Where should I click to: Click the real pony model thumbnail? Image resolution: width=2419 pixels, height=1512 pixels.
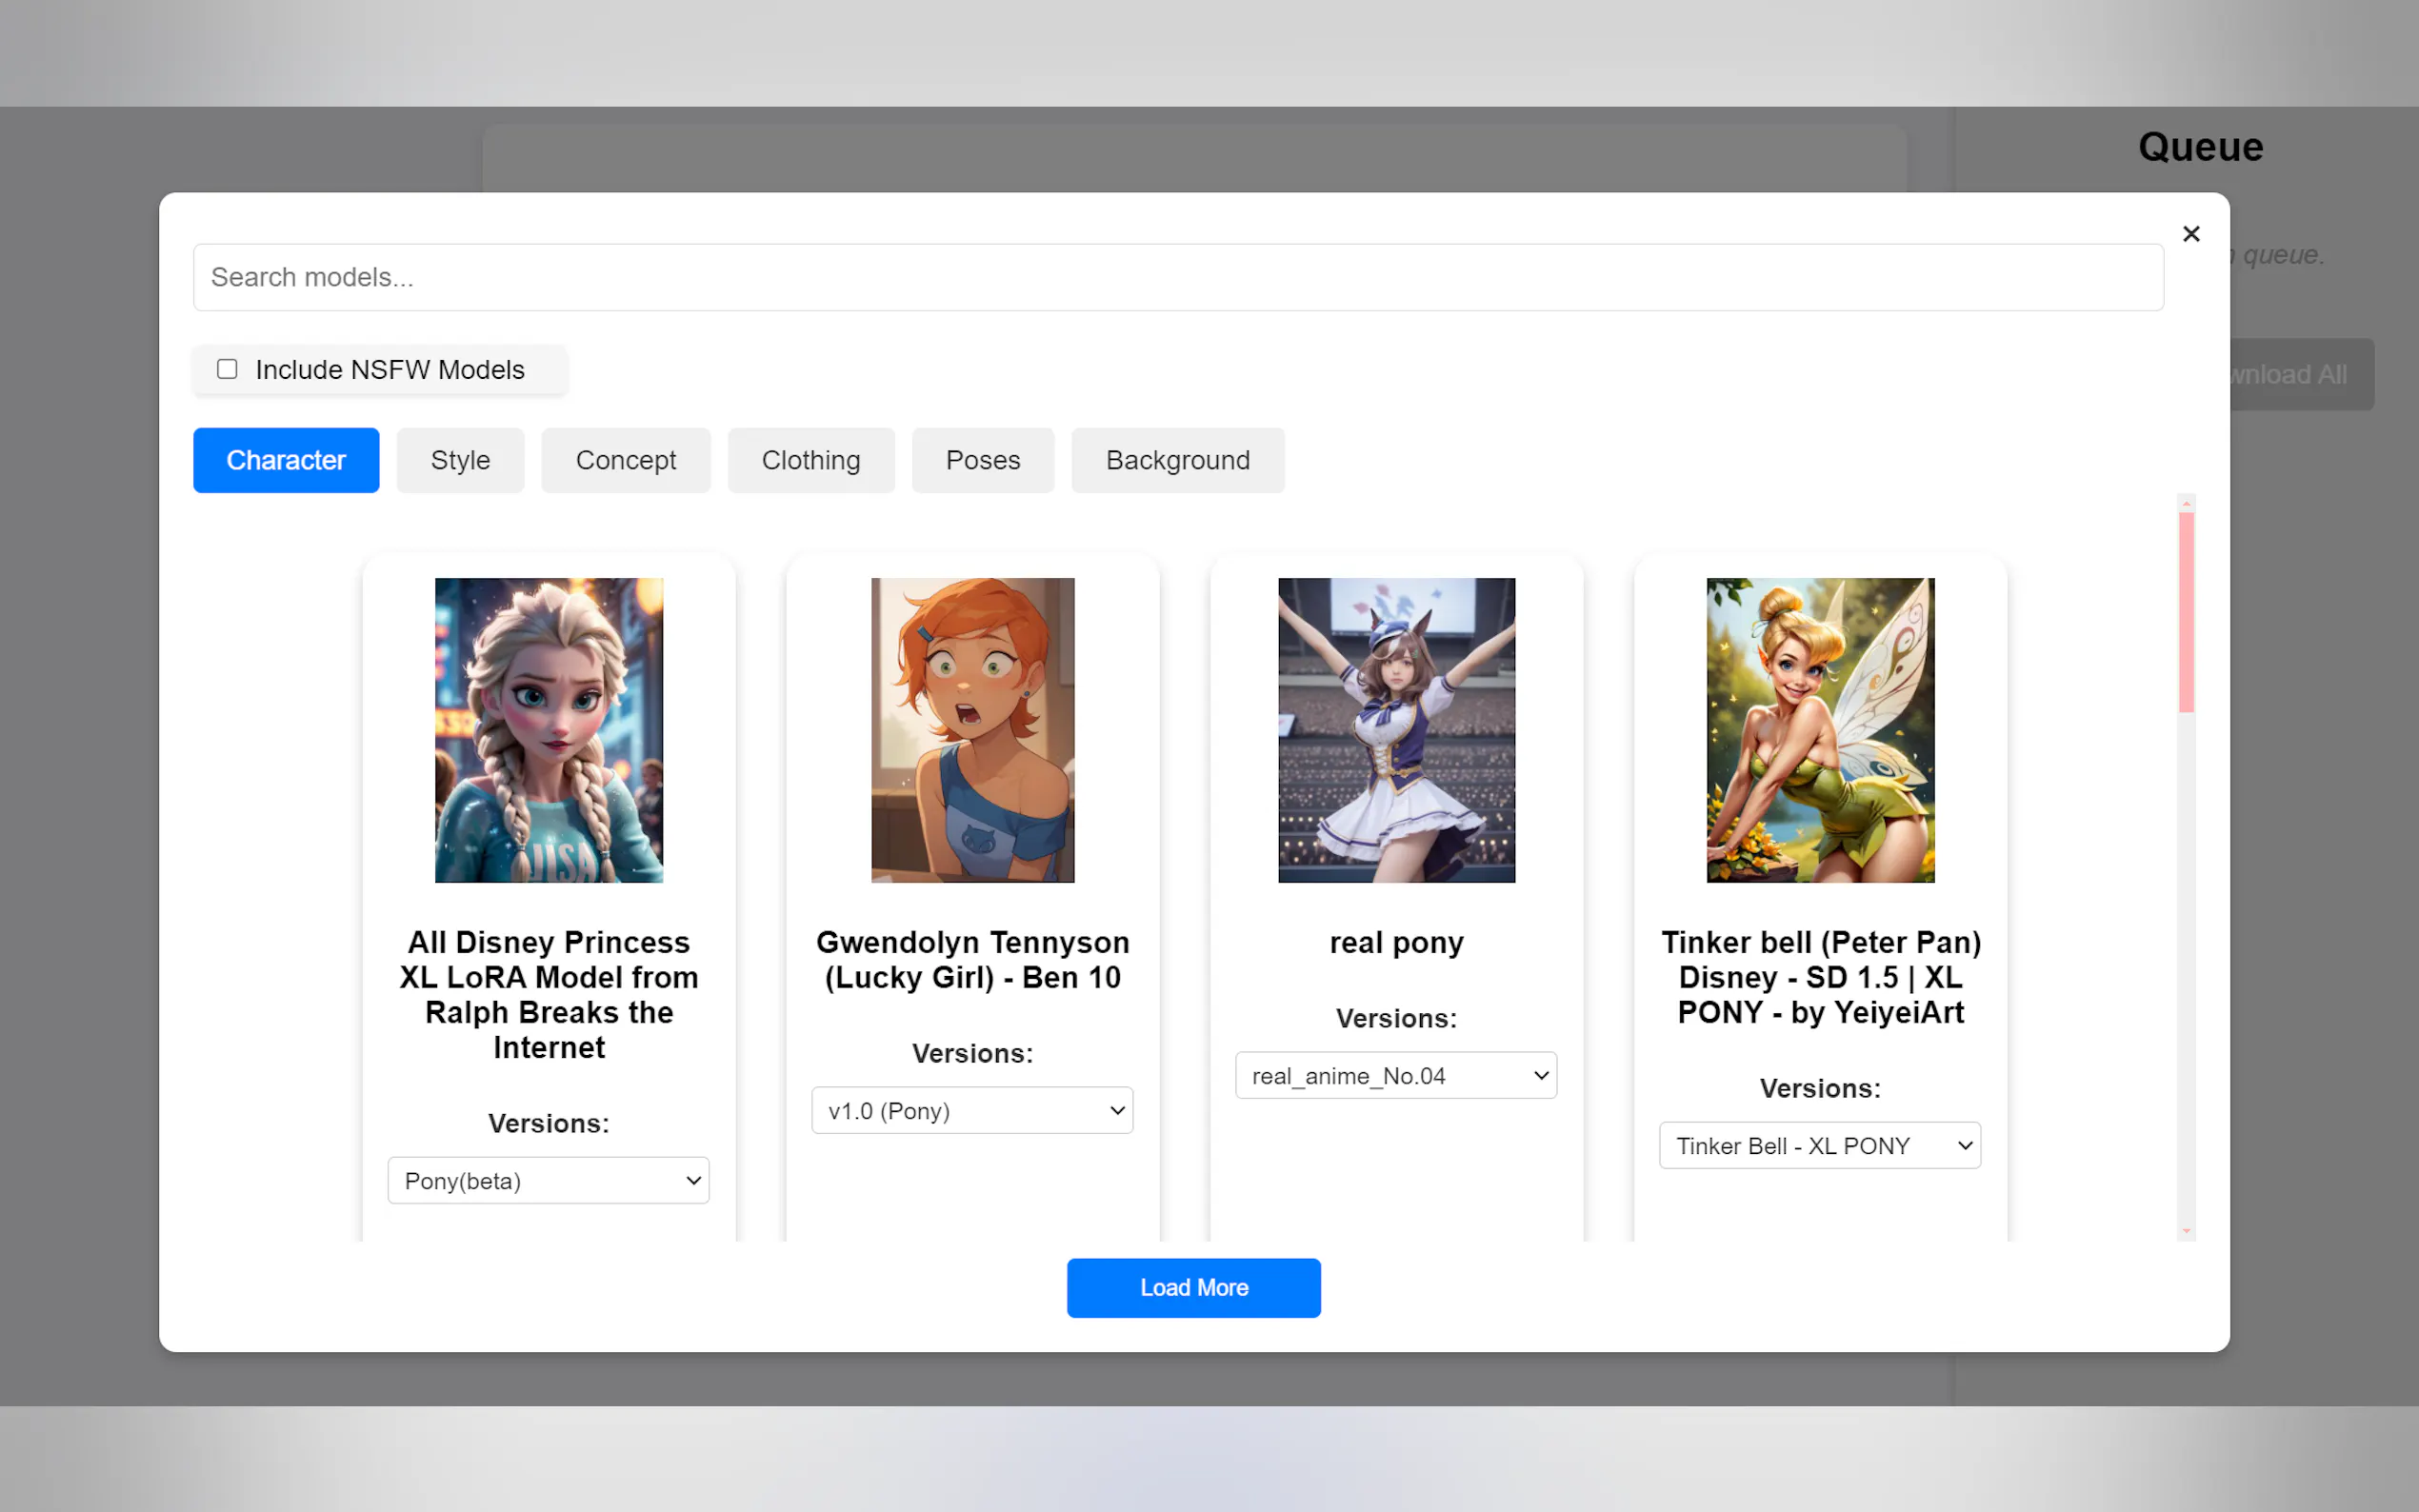[x=1395, y=730]
